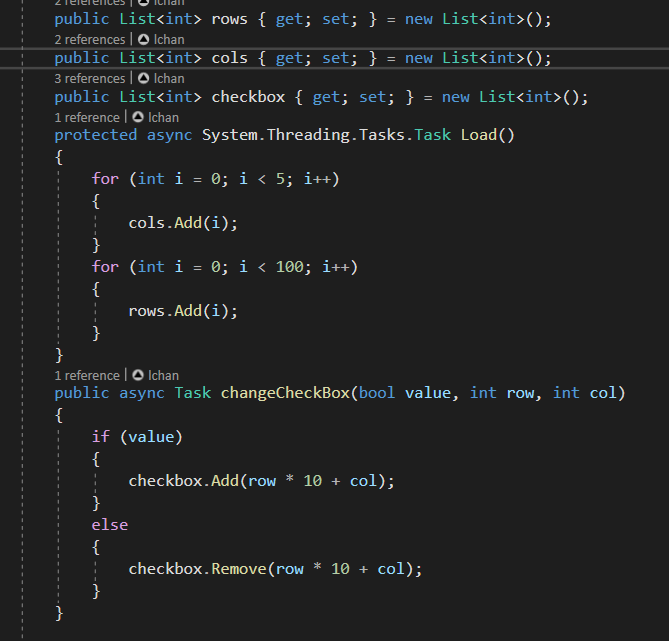Click 'lchan' author text above Load method
The image size is (669, 641).
(x=163, y=117)
